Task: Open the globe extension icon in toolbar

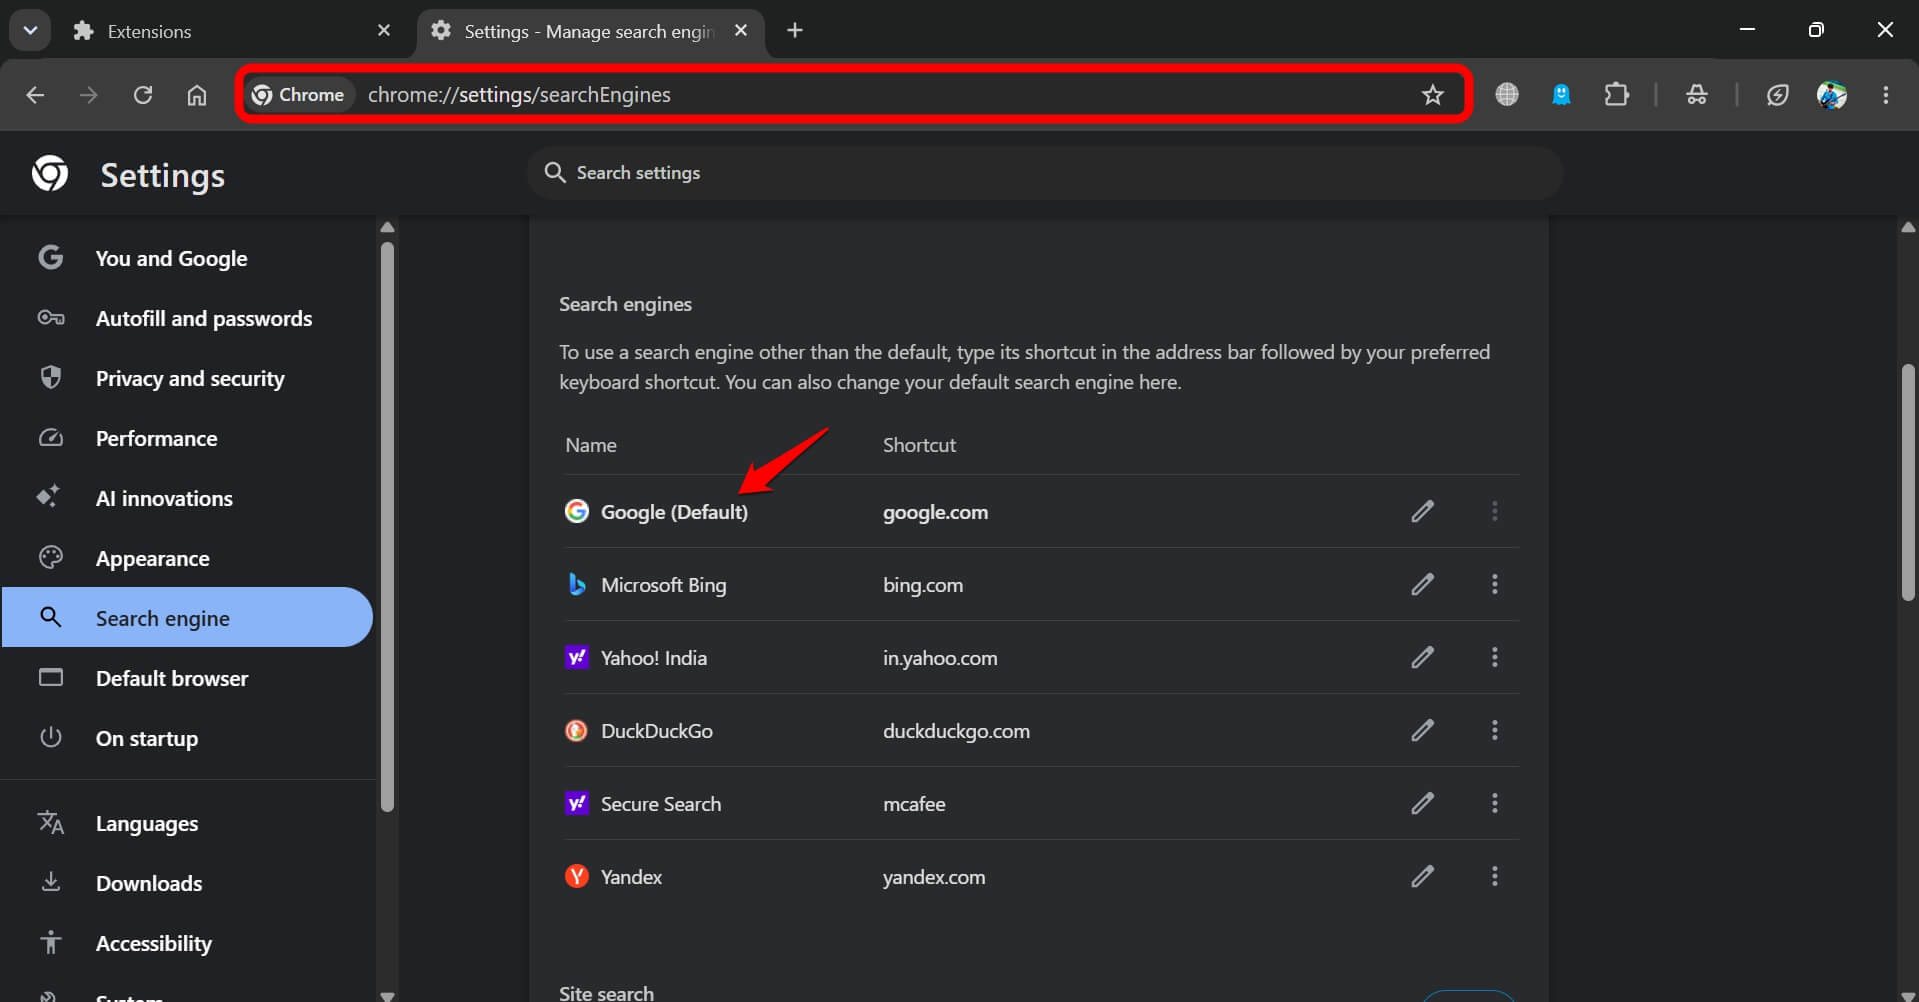Action: point(1507,95)
